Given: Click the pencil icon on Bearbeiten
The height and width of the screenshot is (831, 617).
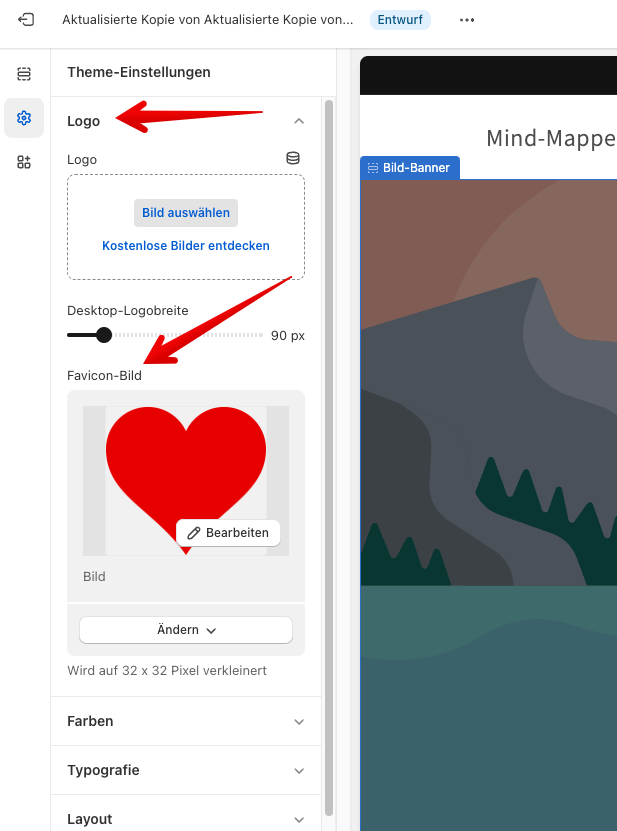Looking at the screenshot, I should coord(194,533).
